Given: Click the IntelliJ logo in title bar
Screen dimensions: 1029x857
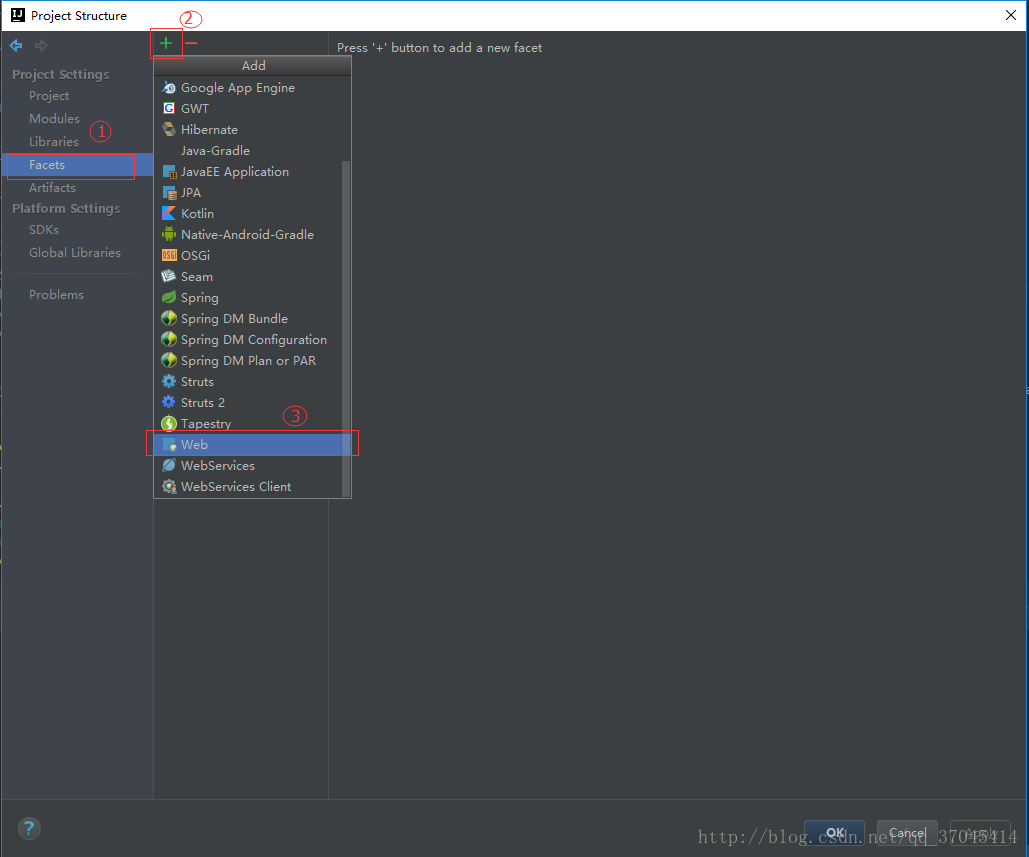Looking at the screenshot, I should (x=18, y=15).
